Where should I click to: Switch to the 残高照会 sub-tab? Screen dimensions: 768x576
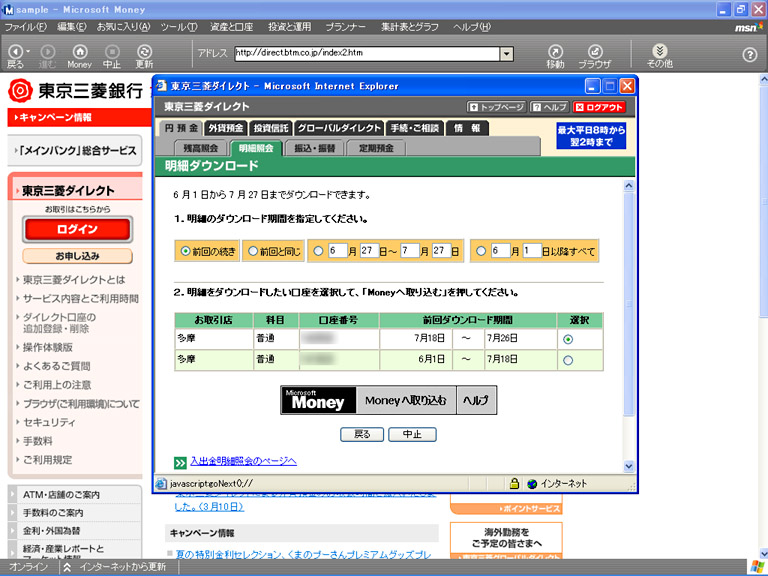coord(200,148)
